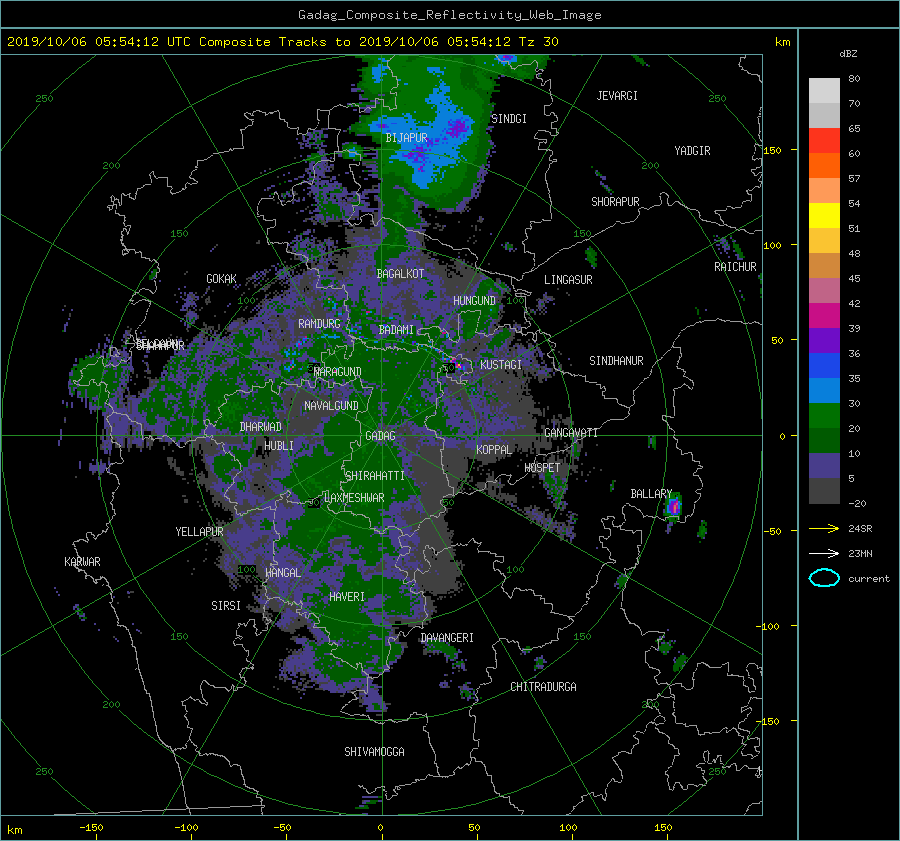Click the HUBLI city label
The width and height of the screenshot is (900, 841).
(x=279, y=445)
